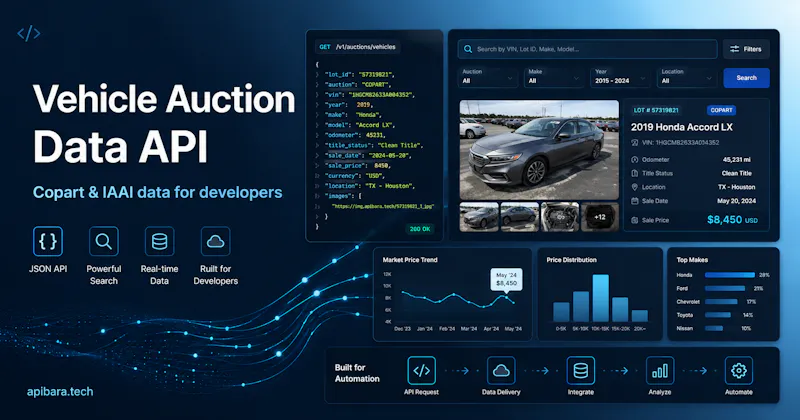This screenshot has width=800, height=420.
Task: Click the VIN icon beside vehicle number
Action: point(635,143)
